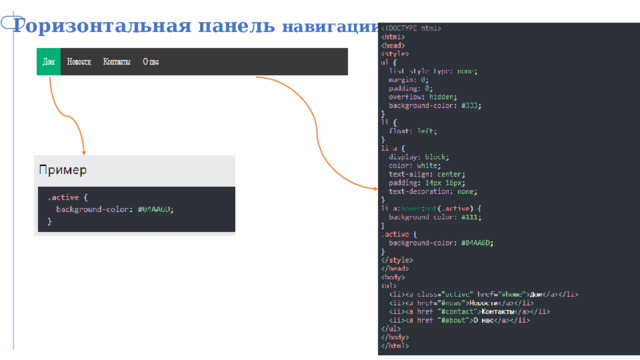The image size is (640, 360).
Task: Click 'background-color: #111;' code line
Action: (x=435, y=217)
